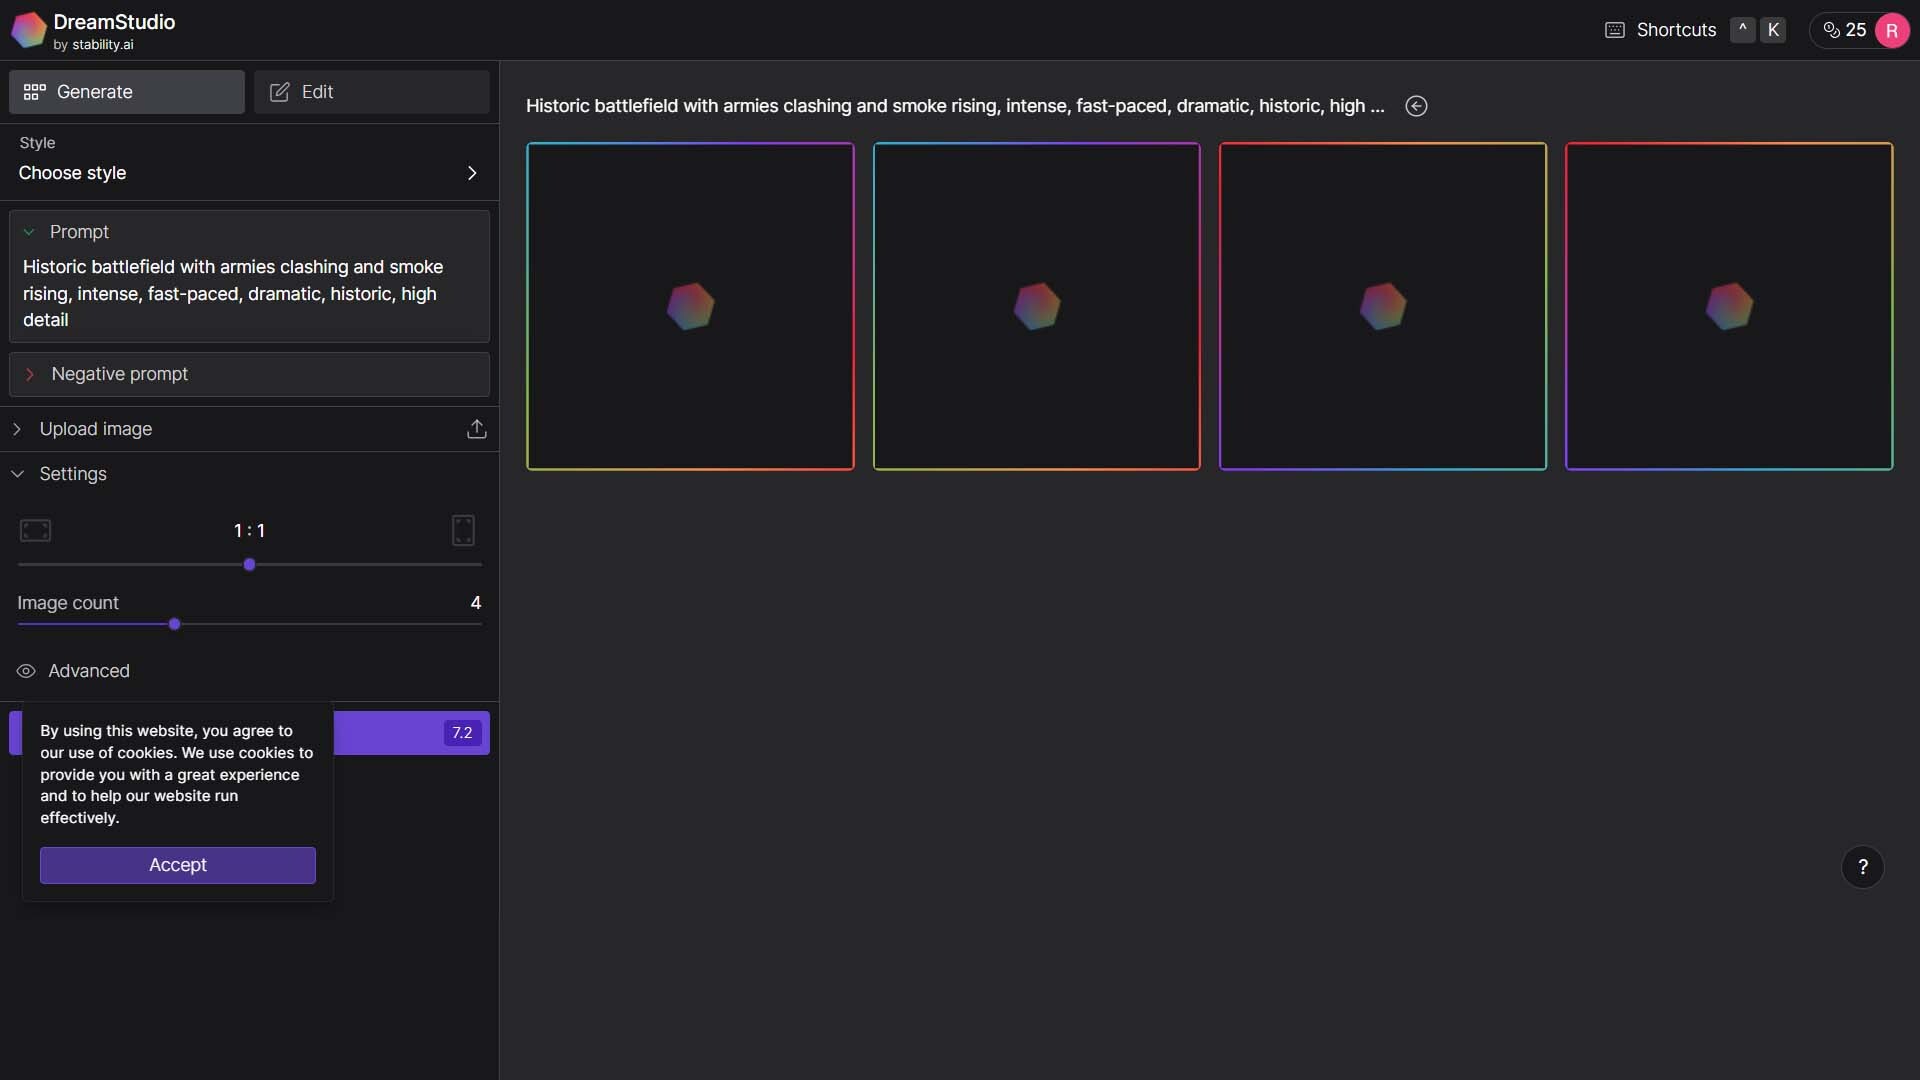Collapse the Prompt section chevron

tap(29, 232)
